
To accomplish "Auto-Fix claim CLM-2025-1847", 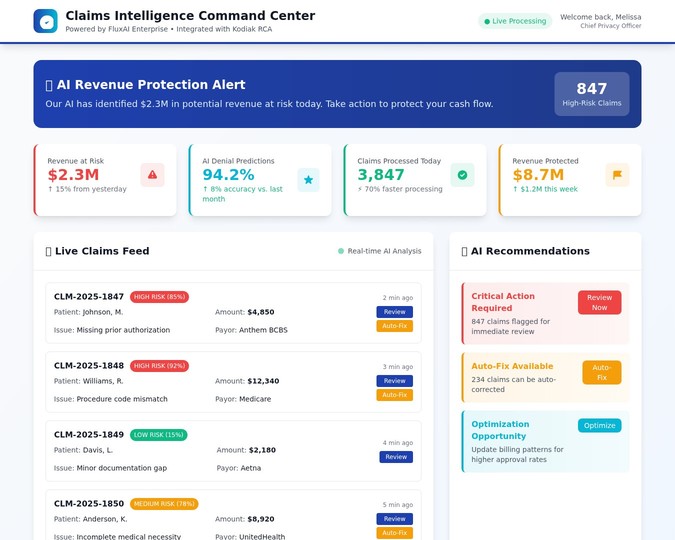I will 395,326.
